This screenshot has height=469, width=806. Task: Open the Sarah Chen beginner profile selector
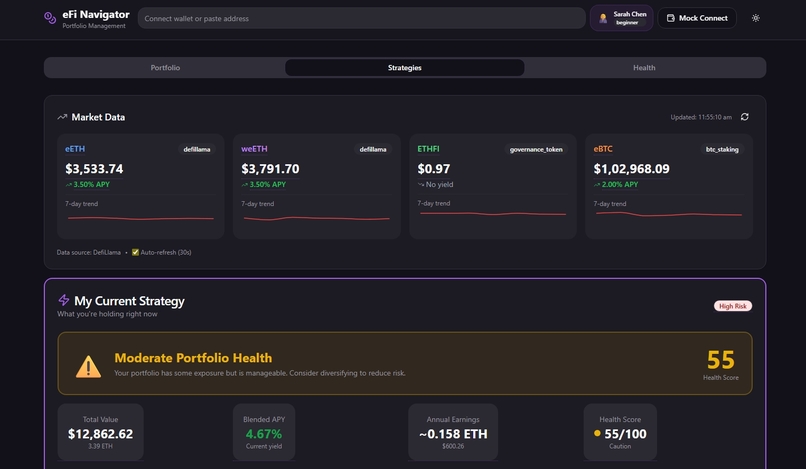pos(621,18)
